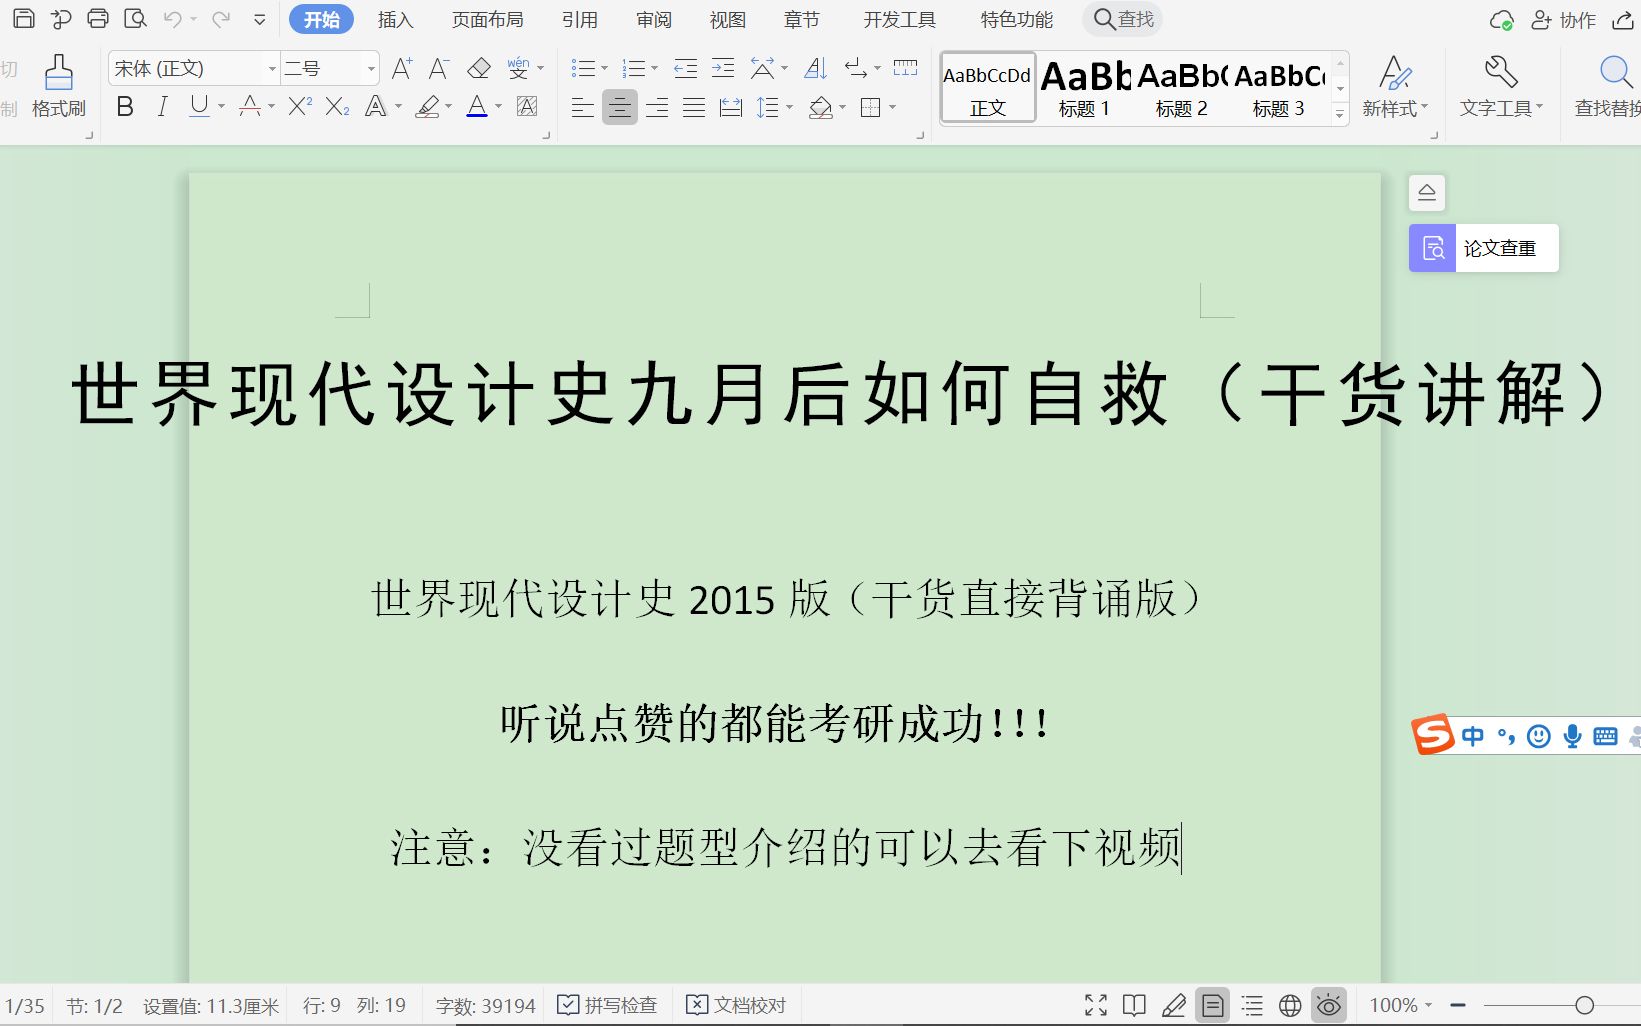Toggle spell check (拼写检查)
Image resolution: width=1641 pixels, height=1026 pixels.
607,1004
